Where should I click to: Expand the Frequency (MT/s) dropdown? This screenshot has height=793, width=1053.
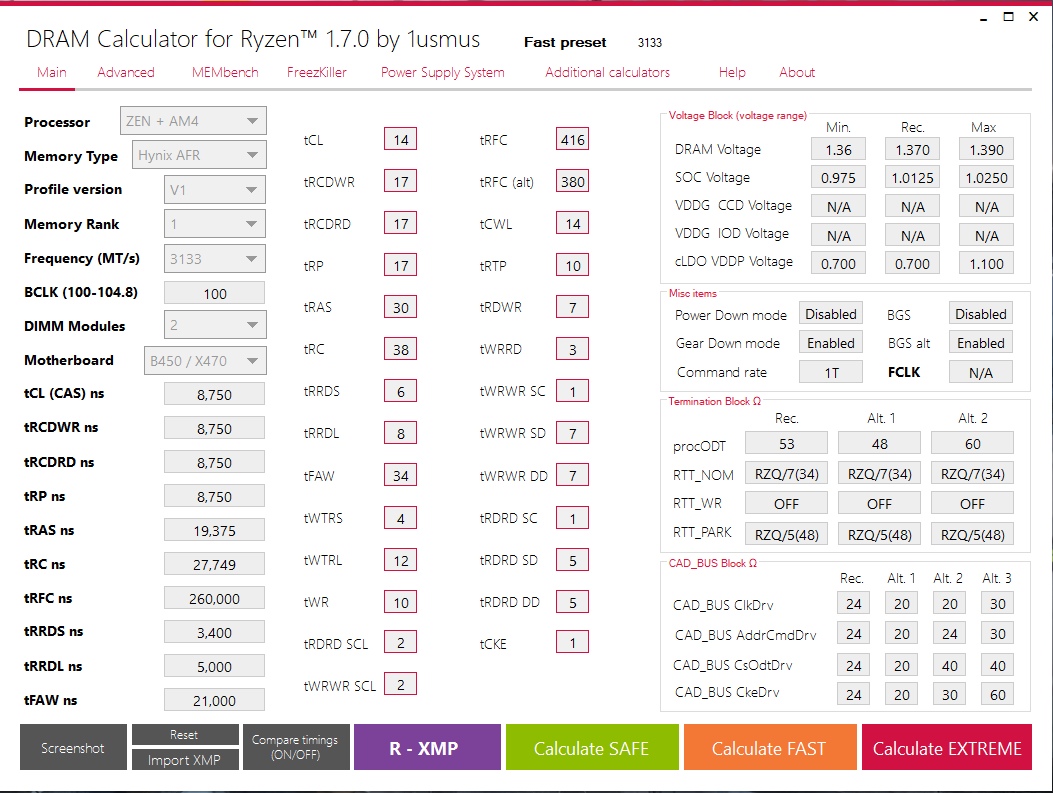tap(215, 259)
